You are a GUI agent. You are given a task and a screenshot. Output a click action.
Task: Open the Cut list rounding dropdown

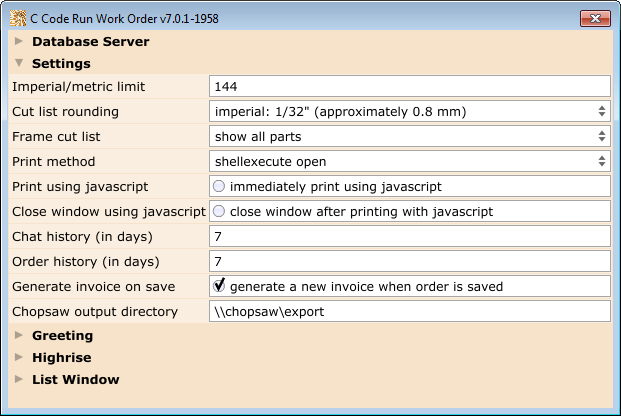pos(410,111)
